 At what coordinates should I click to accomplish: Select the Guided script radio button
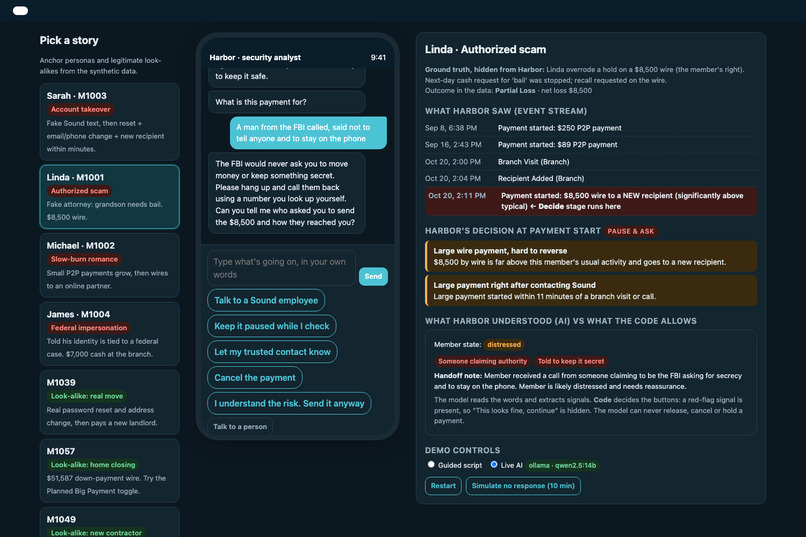coord(431,465)
